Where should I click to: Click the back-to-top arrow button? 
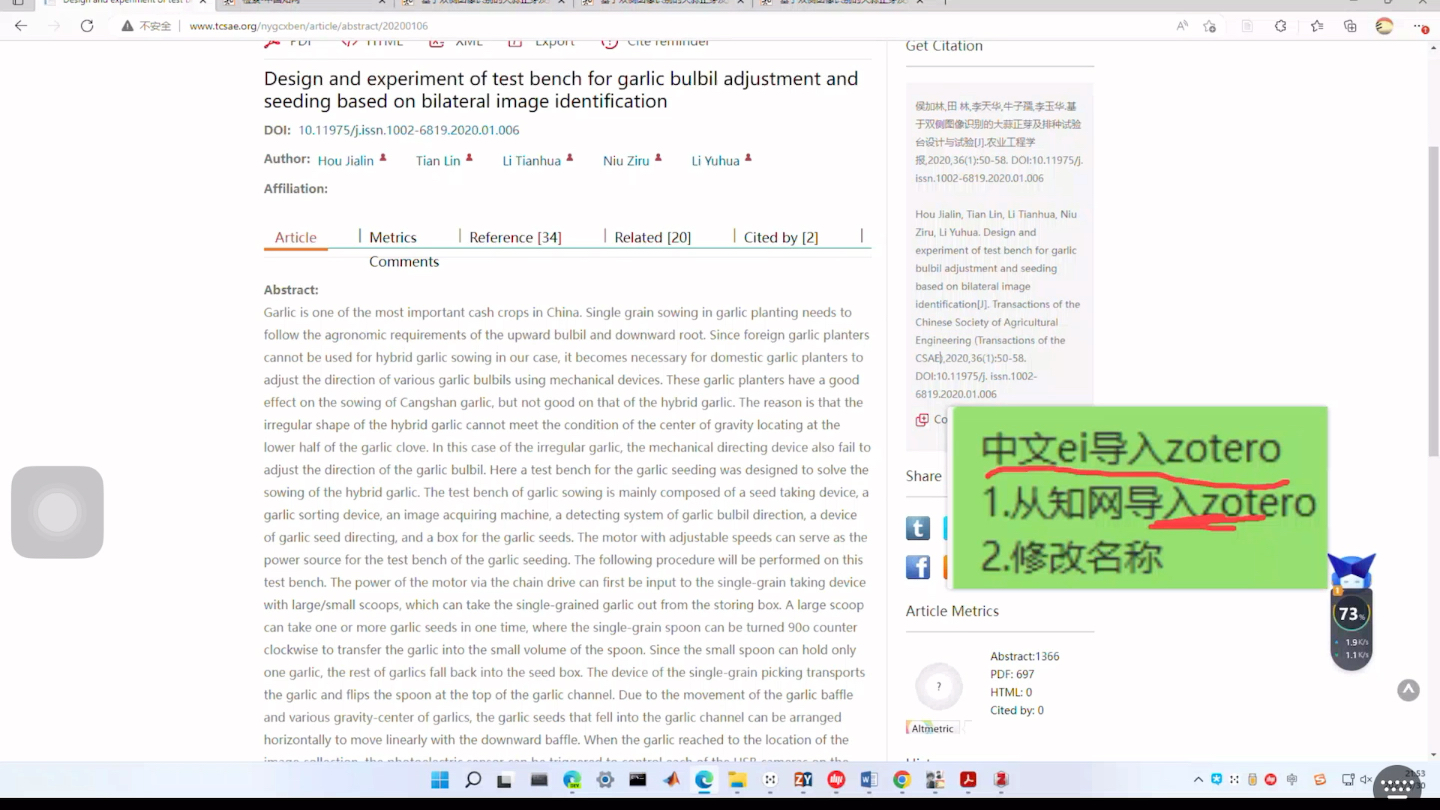click(1408, 690)
